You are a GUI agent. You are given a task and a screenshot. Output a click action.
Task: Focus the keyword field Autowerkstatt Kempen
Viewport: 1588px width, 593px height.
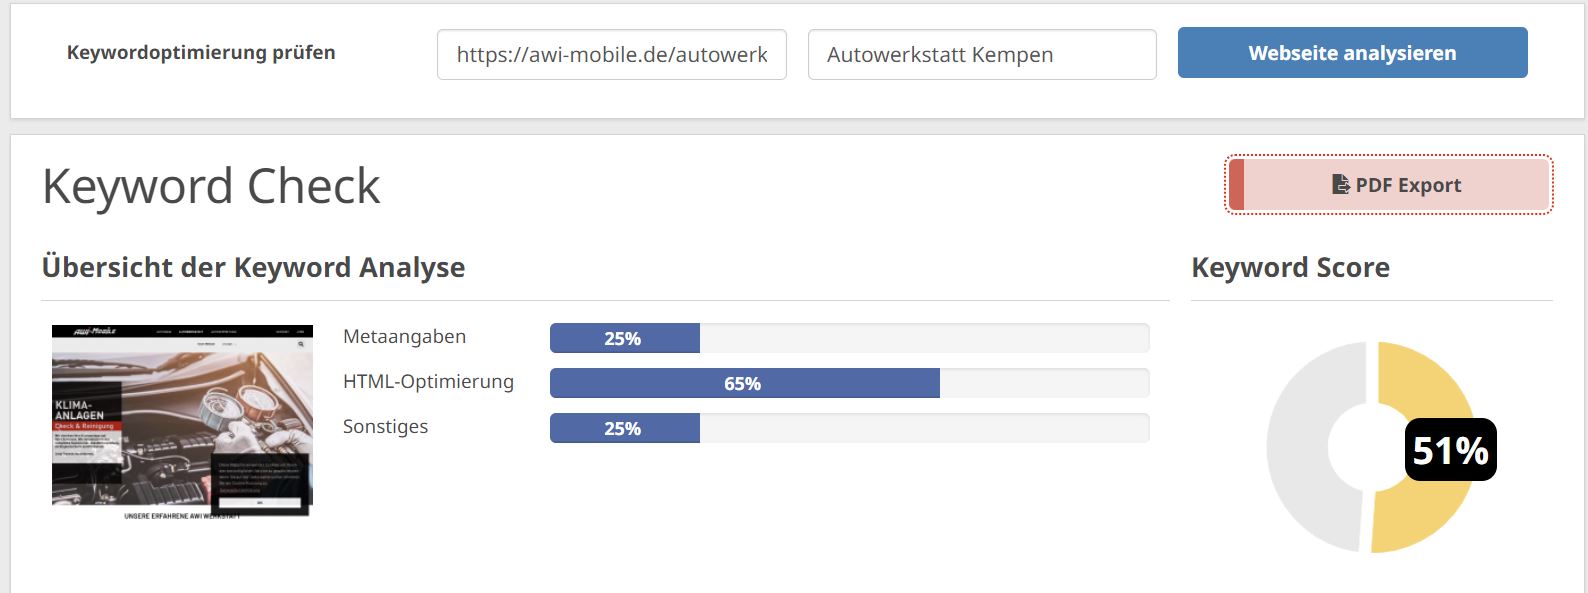tap(982, 54)
